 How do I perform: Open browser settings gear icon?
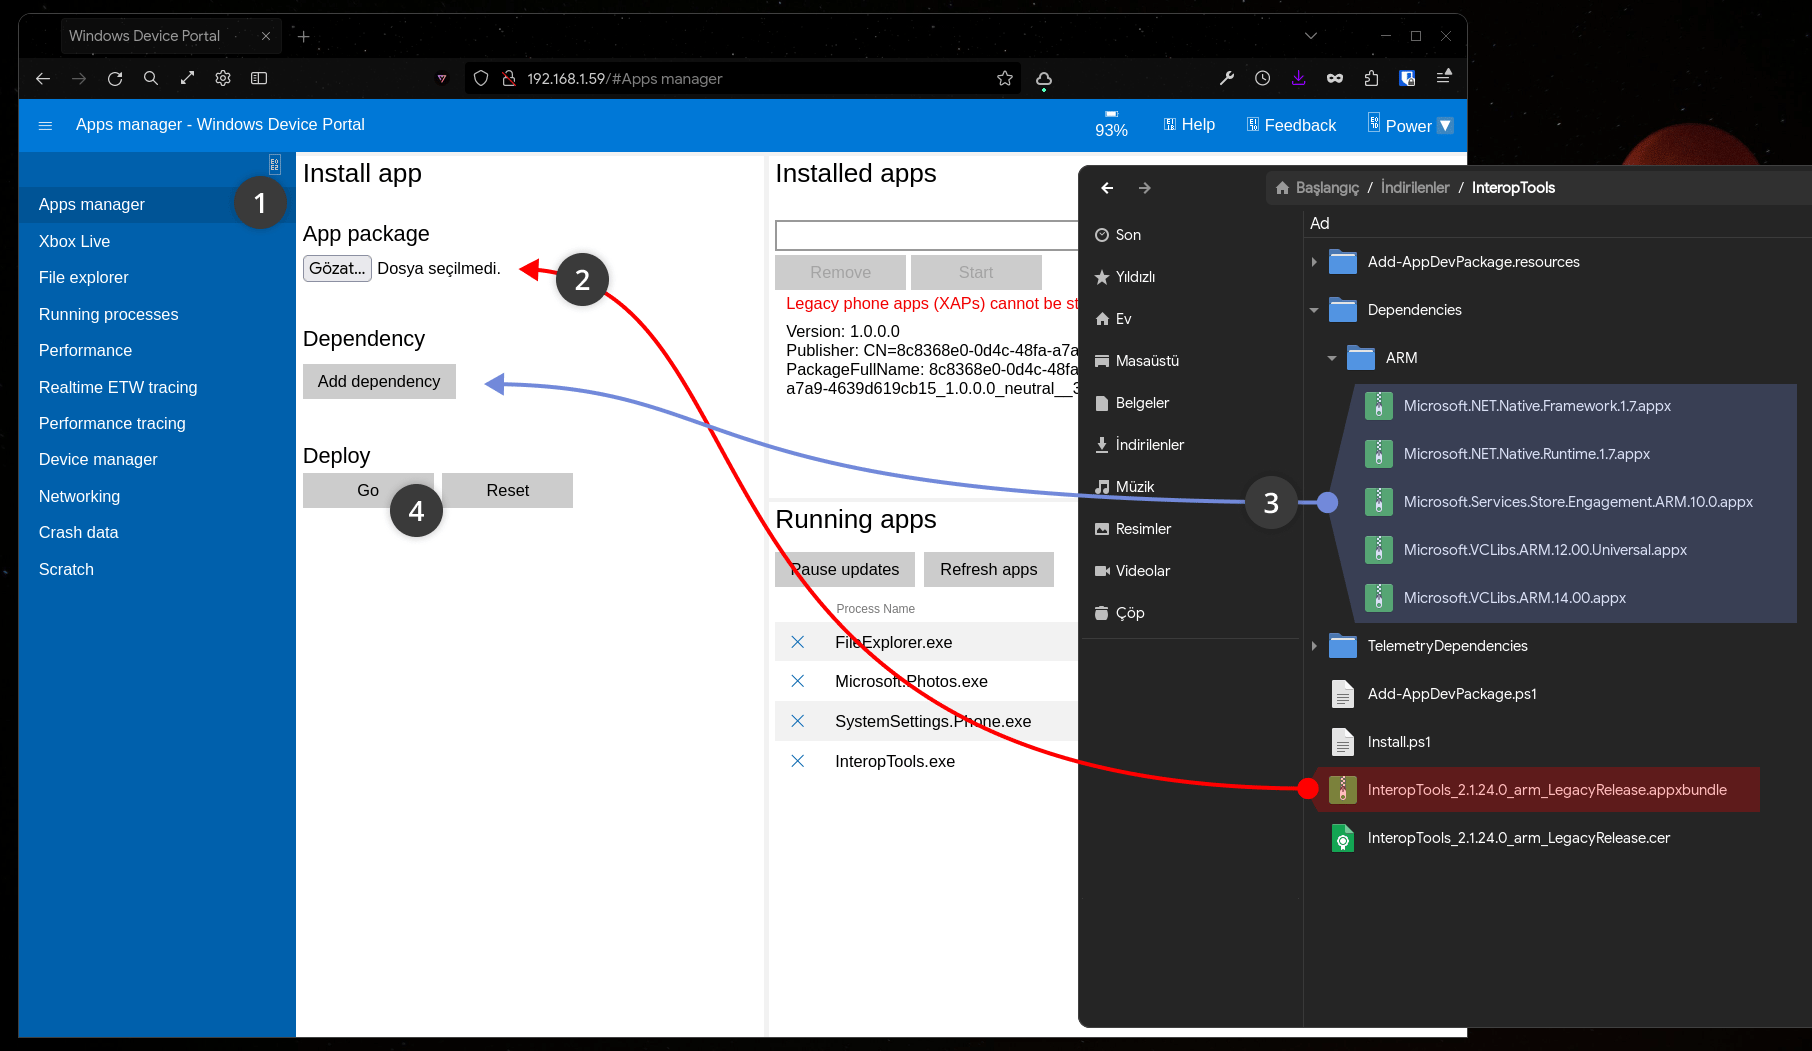click(223, 78)
